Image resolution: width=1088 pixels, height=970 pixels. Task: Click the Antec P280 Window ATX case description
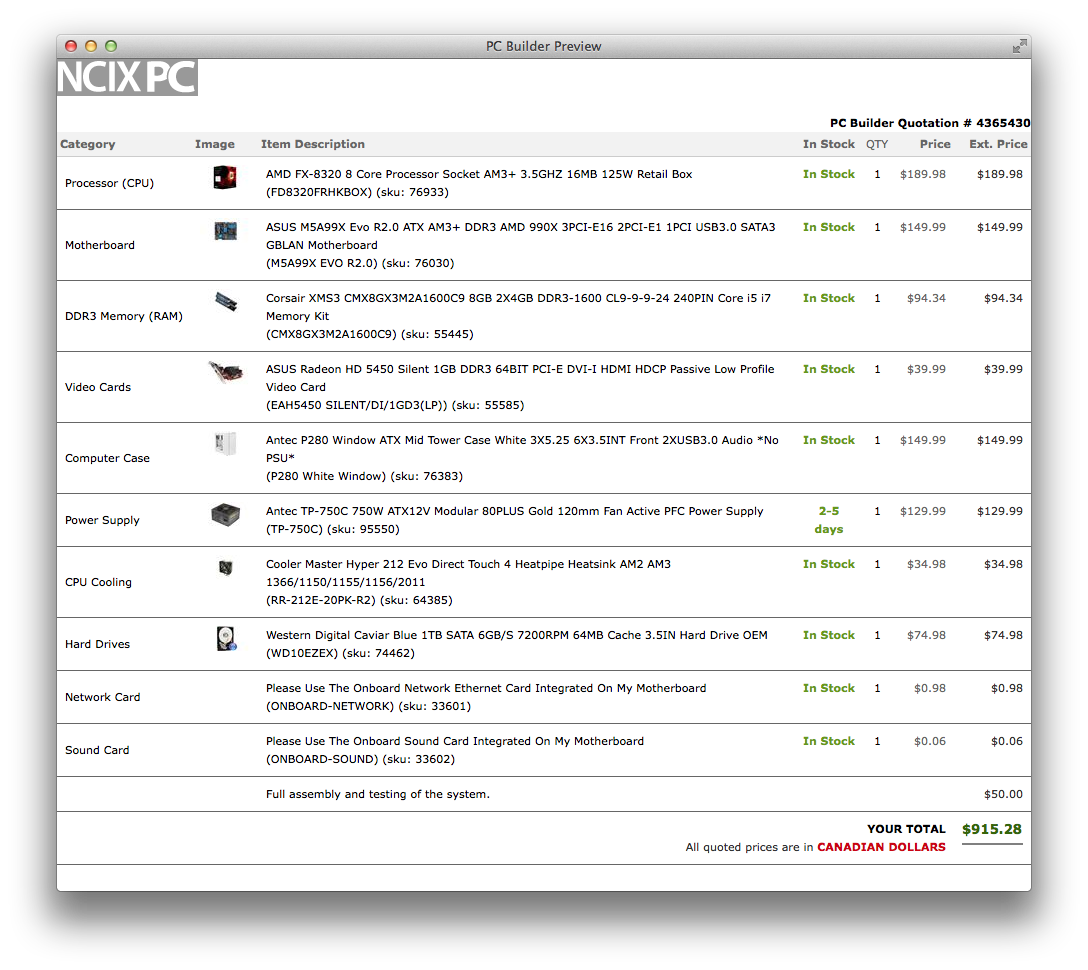[522, 458]
